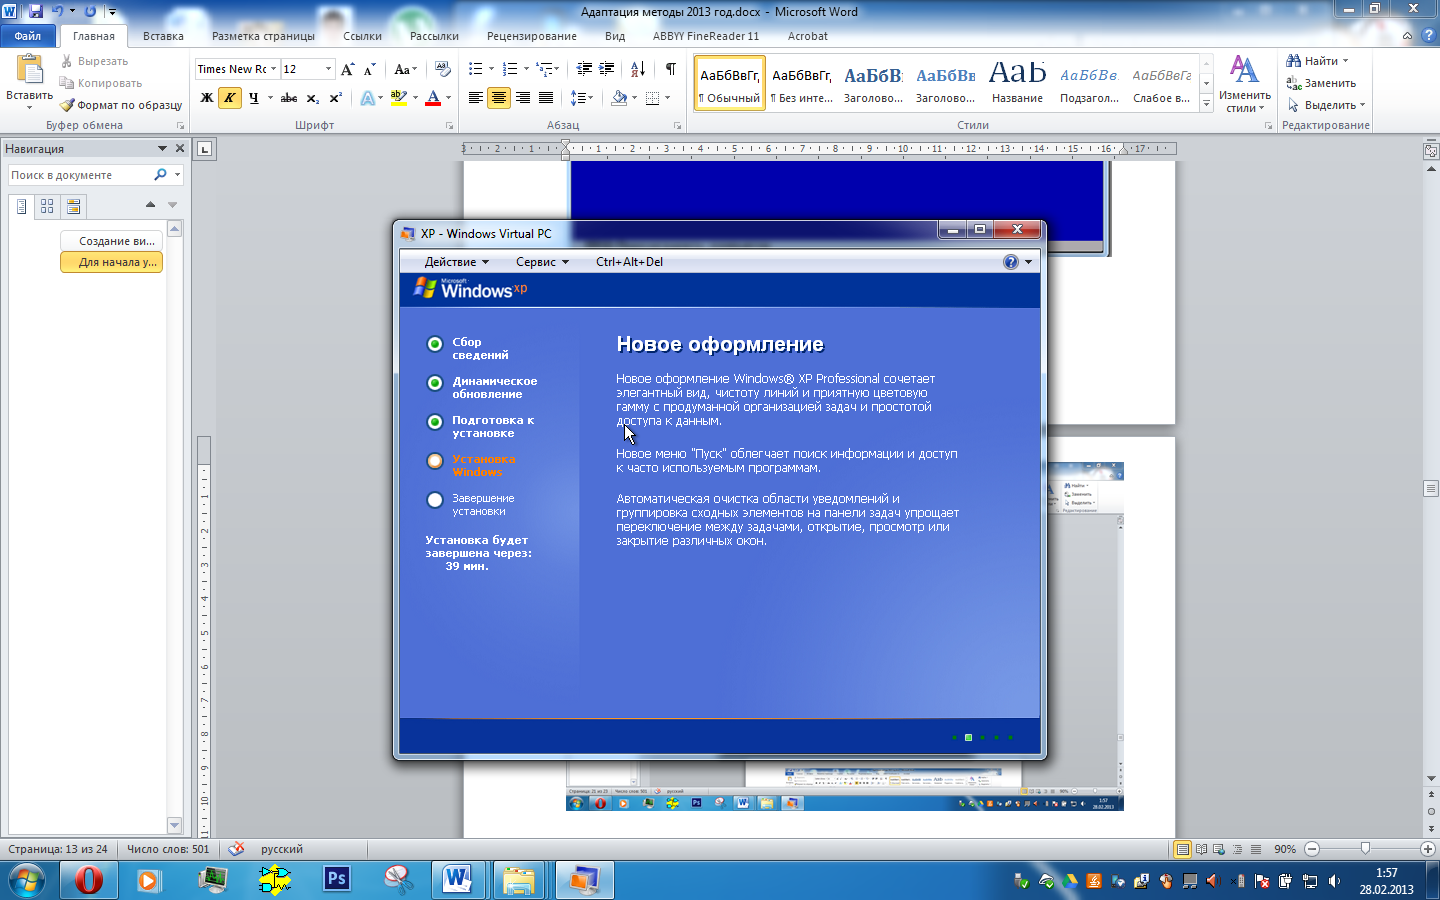The image size is (1440, 900).
Task: Open Windows Explorer folder on taskbar
Action: 519,880
